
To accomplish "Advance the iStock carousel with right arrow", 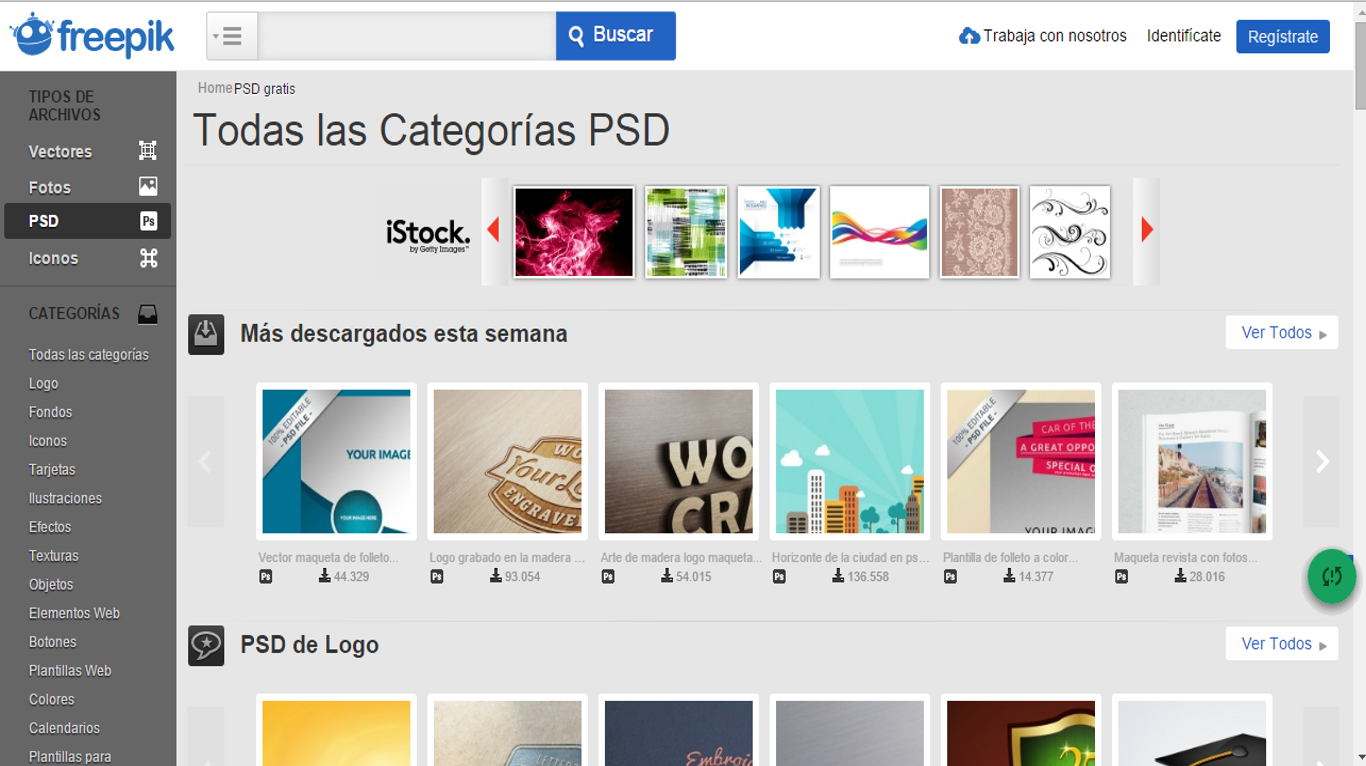I will point(1146,230).
